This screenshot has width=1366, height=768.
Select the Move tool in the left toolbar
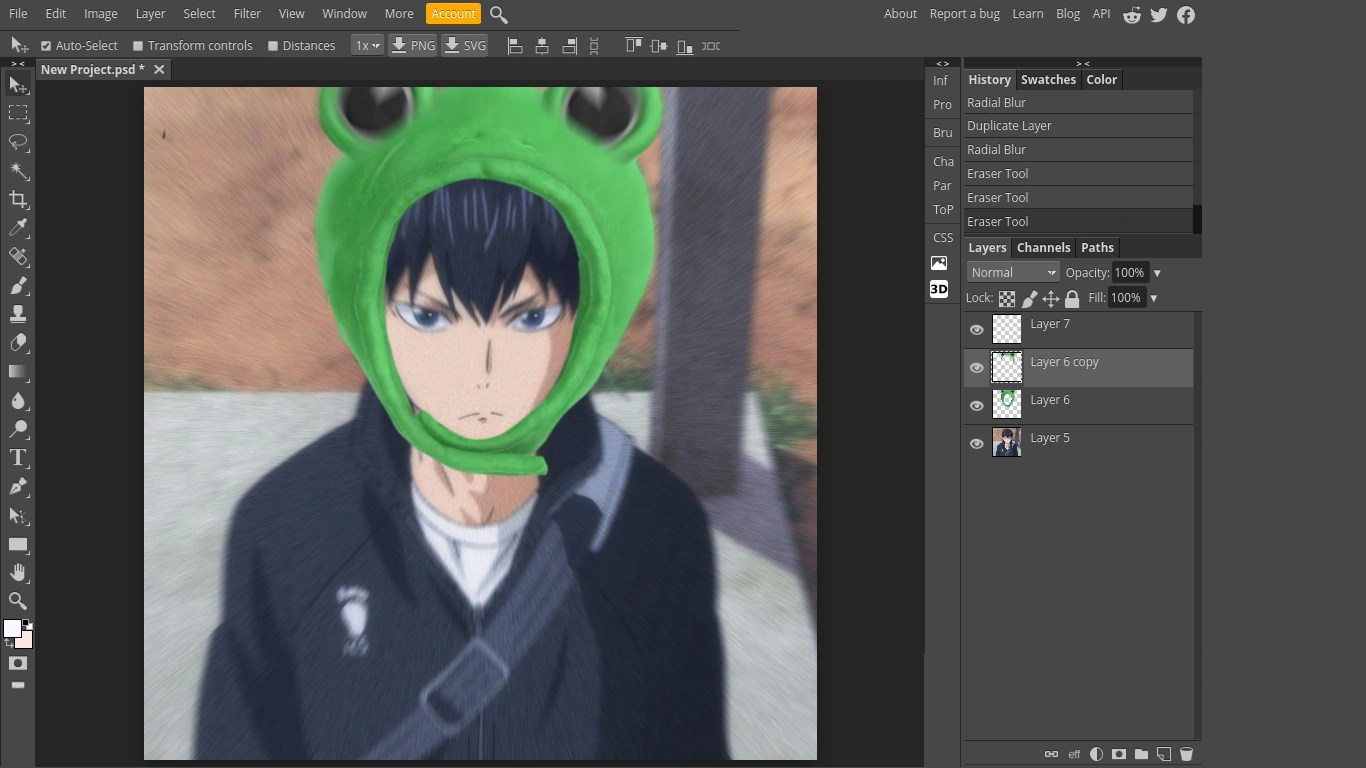18,85
